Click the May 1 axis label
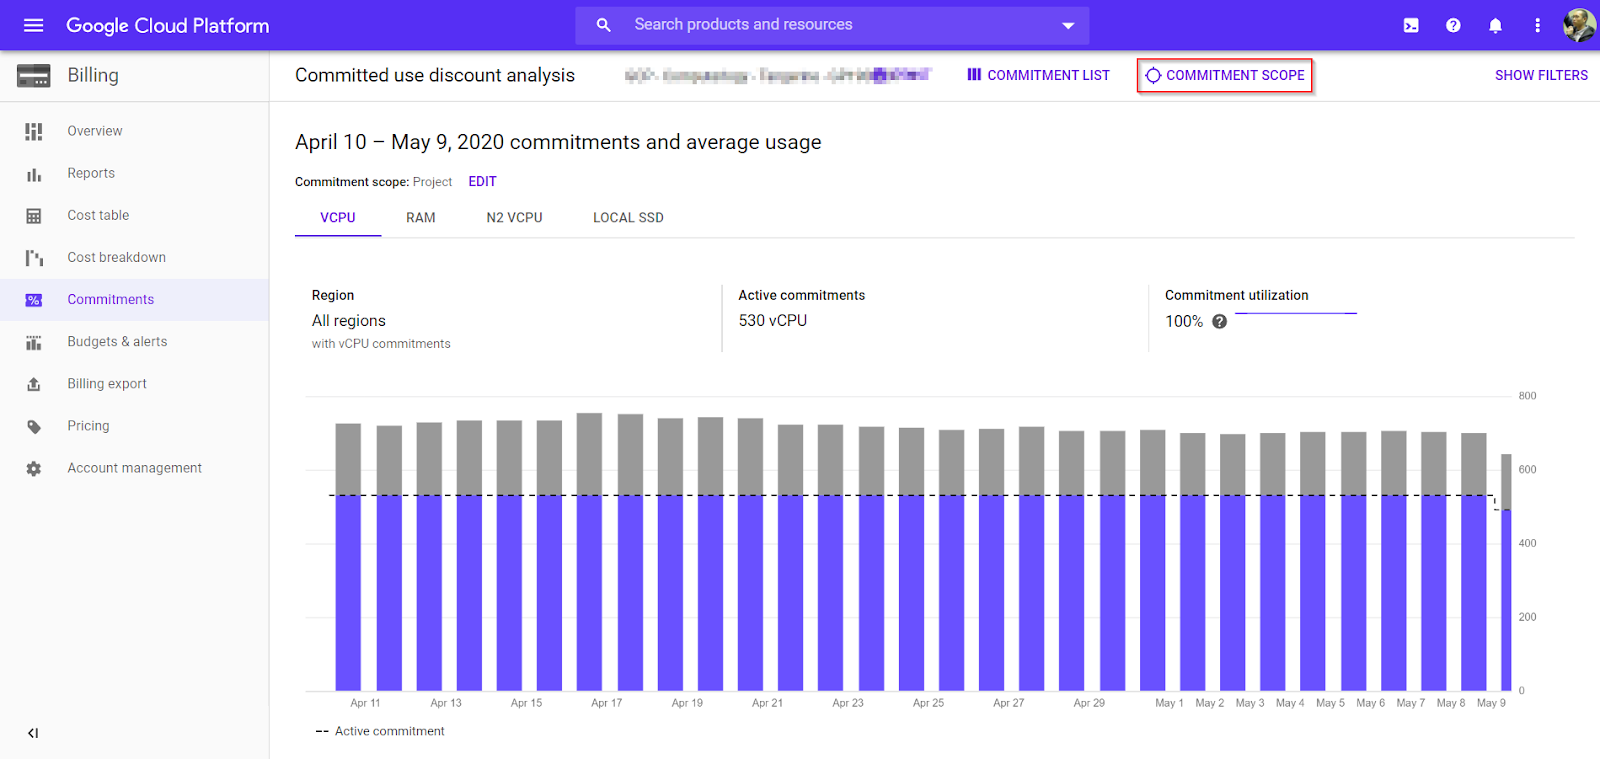Image resolution: width=1600 pixels, height=759 pixels. pos(1169,703)
